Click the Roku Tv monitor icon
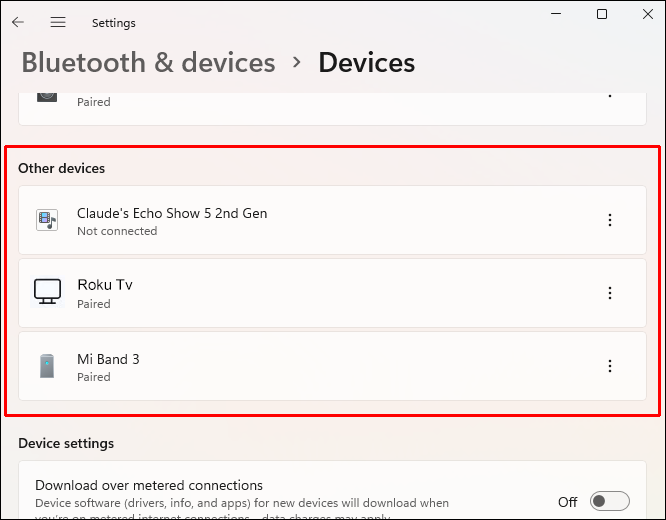The height and width of the screenshot is (520, 666). pyautogui.click(x=46, y=292)
